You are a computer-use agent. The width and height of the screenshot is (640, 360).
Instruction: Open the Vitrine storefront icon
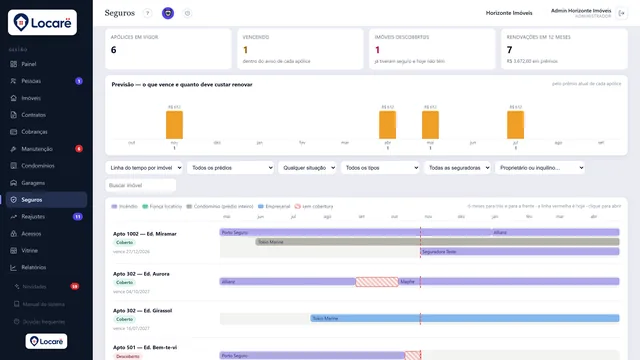coord(13,251)
